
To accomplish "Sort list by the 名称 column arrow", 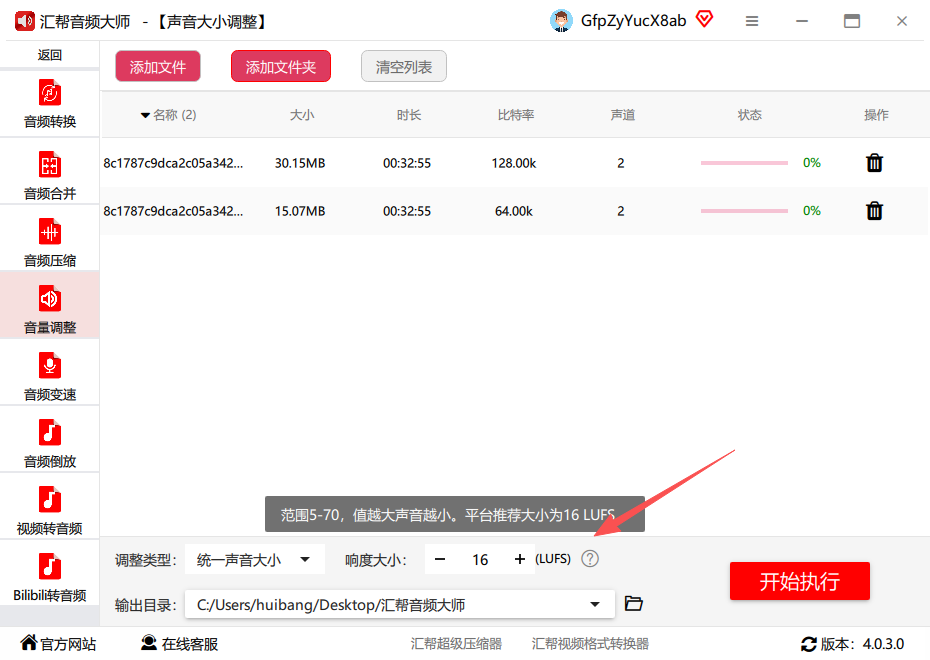I will point(145,115).
